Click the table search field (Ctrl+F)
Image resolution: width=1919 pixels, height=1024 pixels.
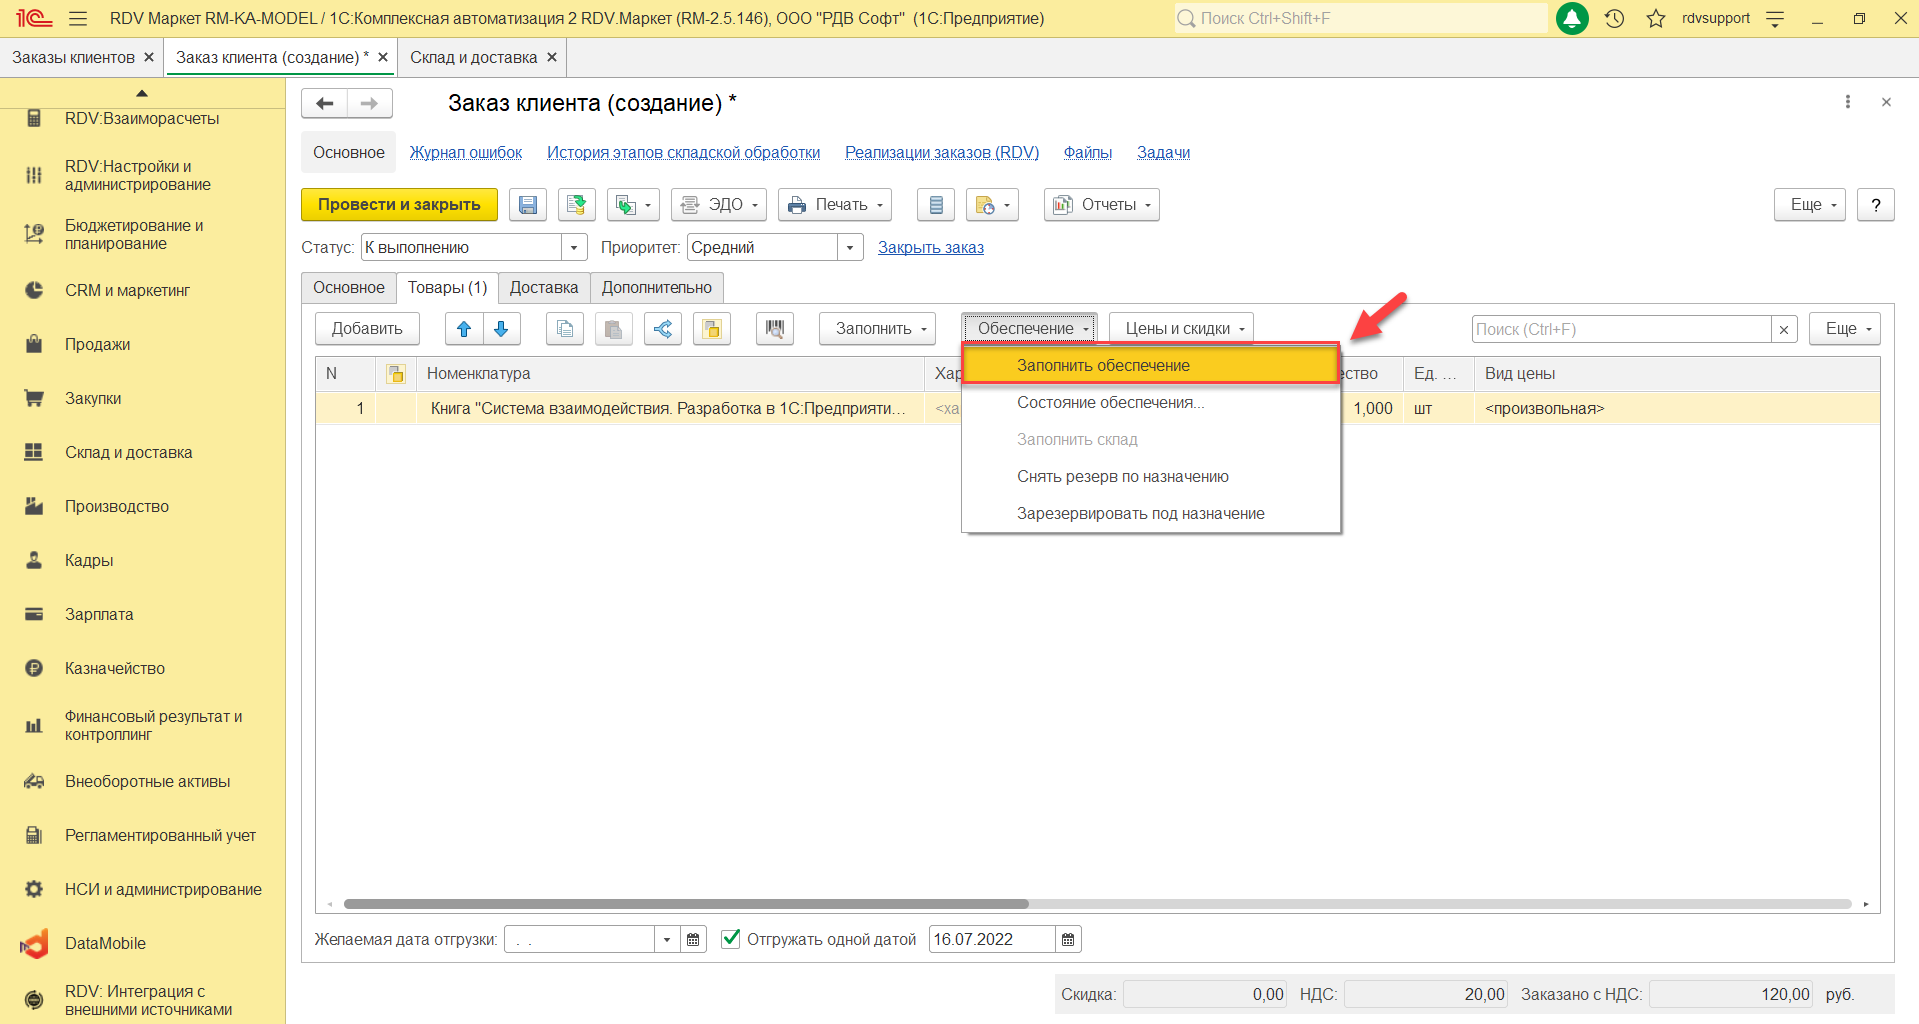pyautogui.click(x=1620, y=329)
